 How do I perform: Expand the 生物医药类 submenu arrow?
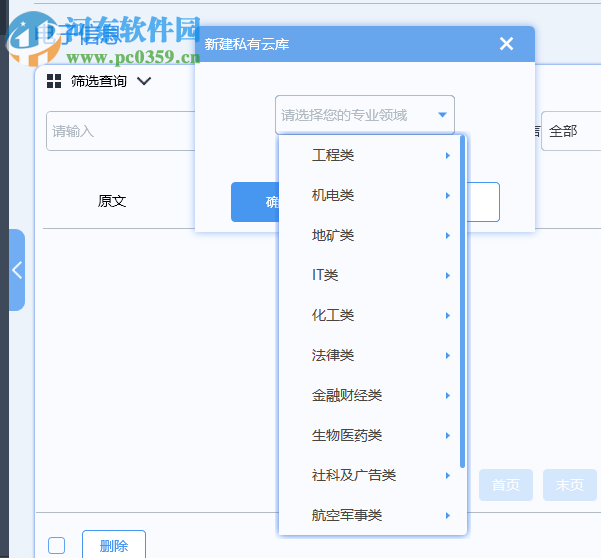tap(447, 435)
